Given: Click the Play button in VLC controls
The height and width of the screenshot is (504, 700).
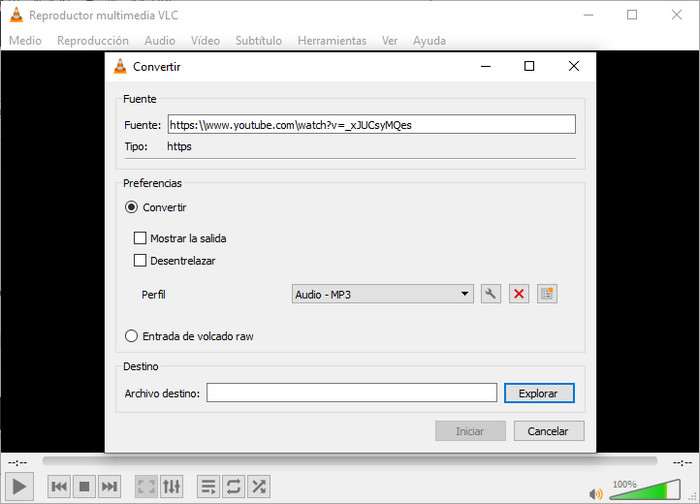Looking at the screenshot, I should (x=19, y=486).
